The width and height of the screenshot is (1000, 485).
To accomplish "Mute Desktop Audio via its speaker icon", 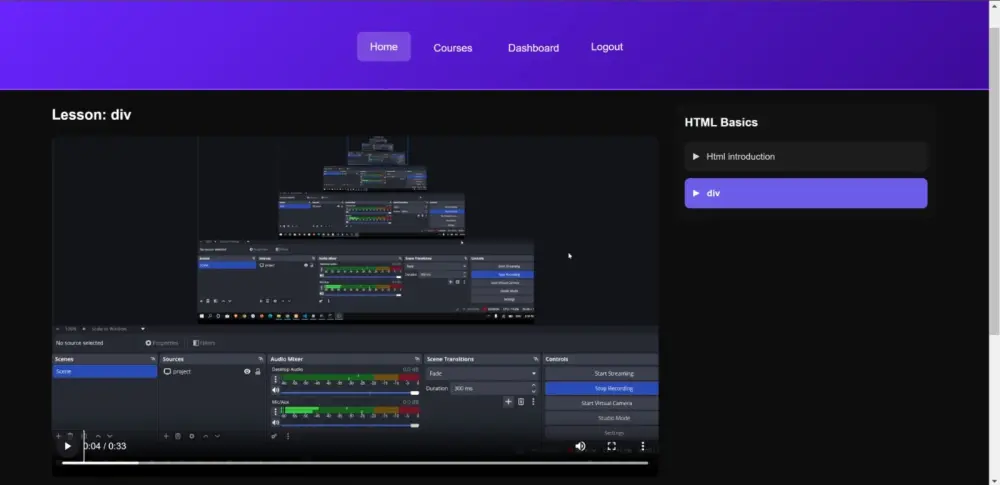I will point(276,390).
